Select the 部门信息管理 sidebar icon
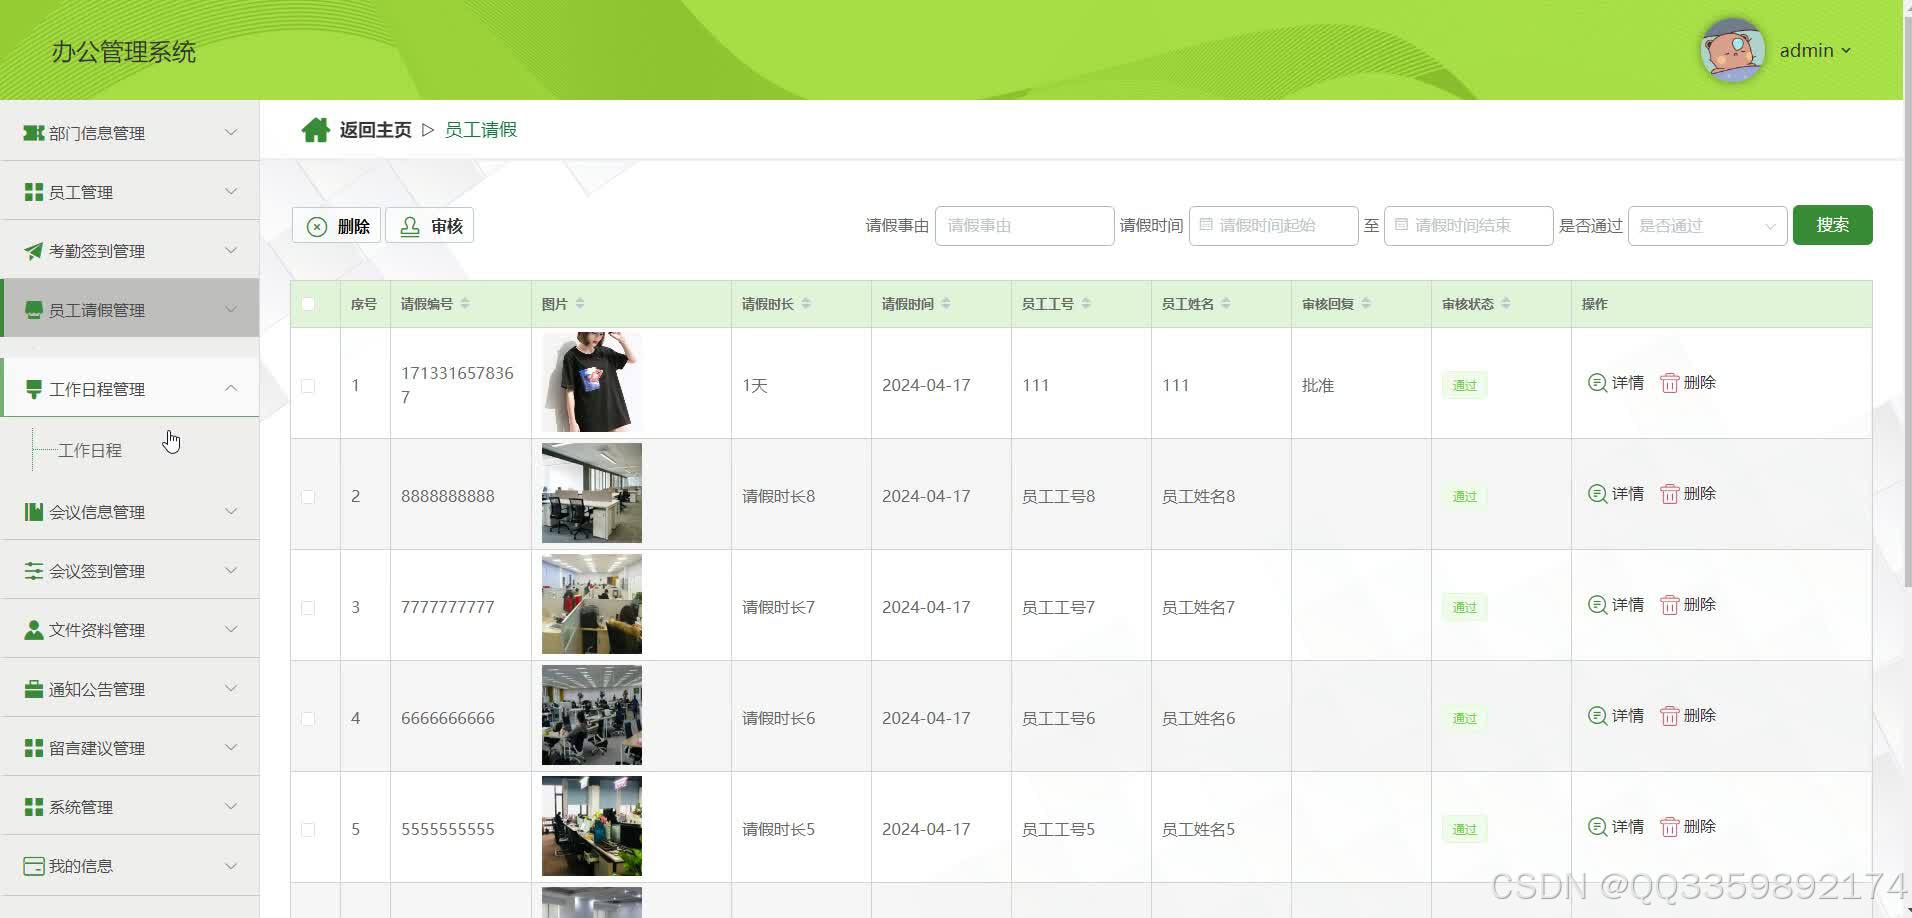 coord(33,132)
